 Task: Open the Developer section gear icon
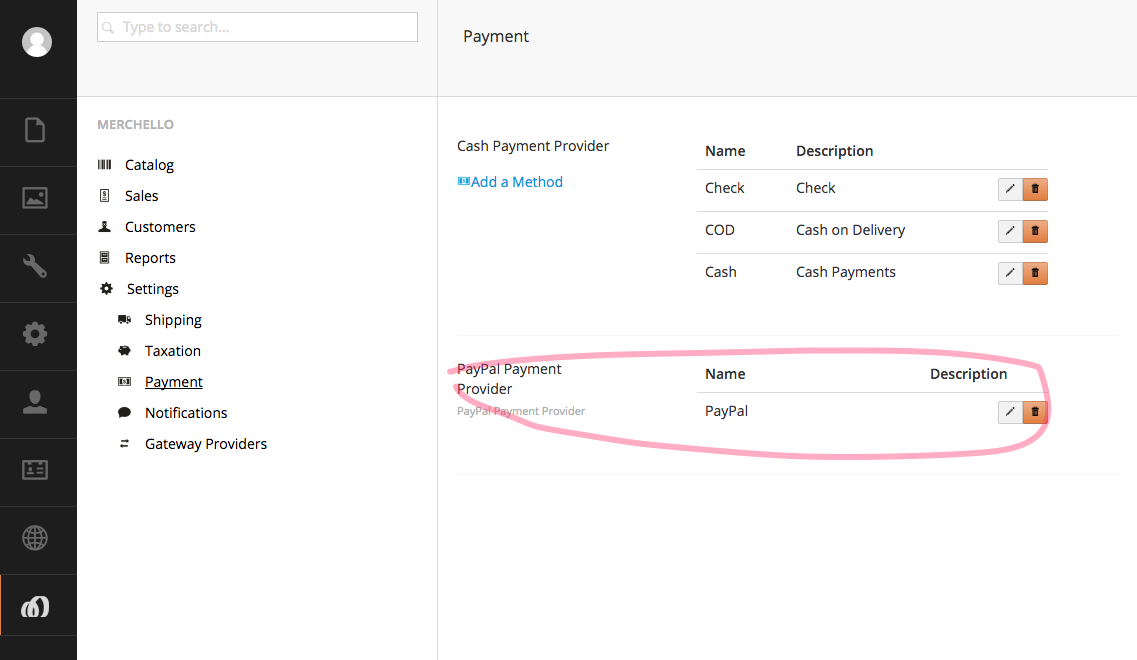[x=35, y=334]
